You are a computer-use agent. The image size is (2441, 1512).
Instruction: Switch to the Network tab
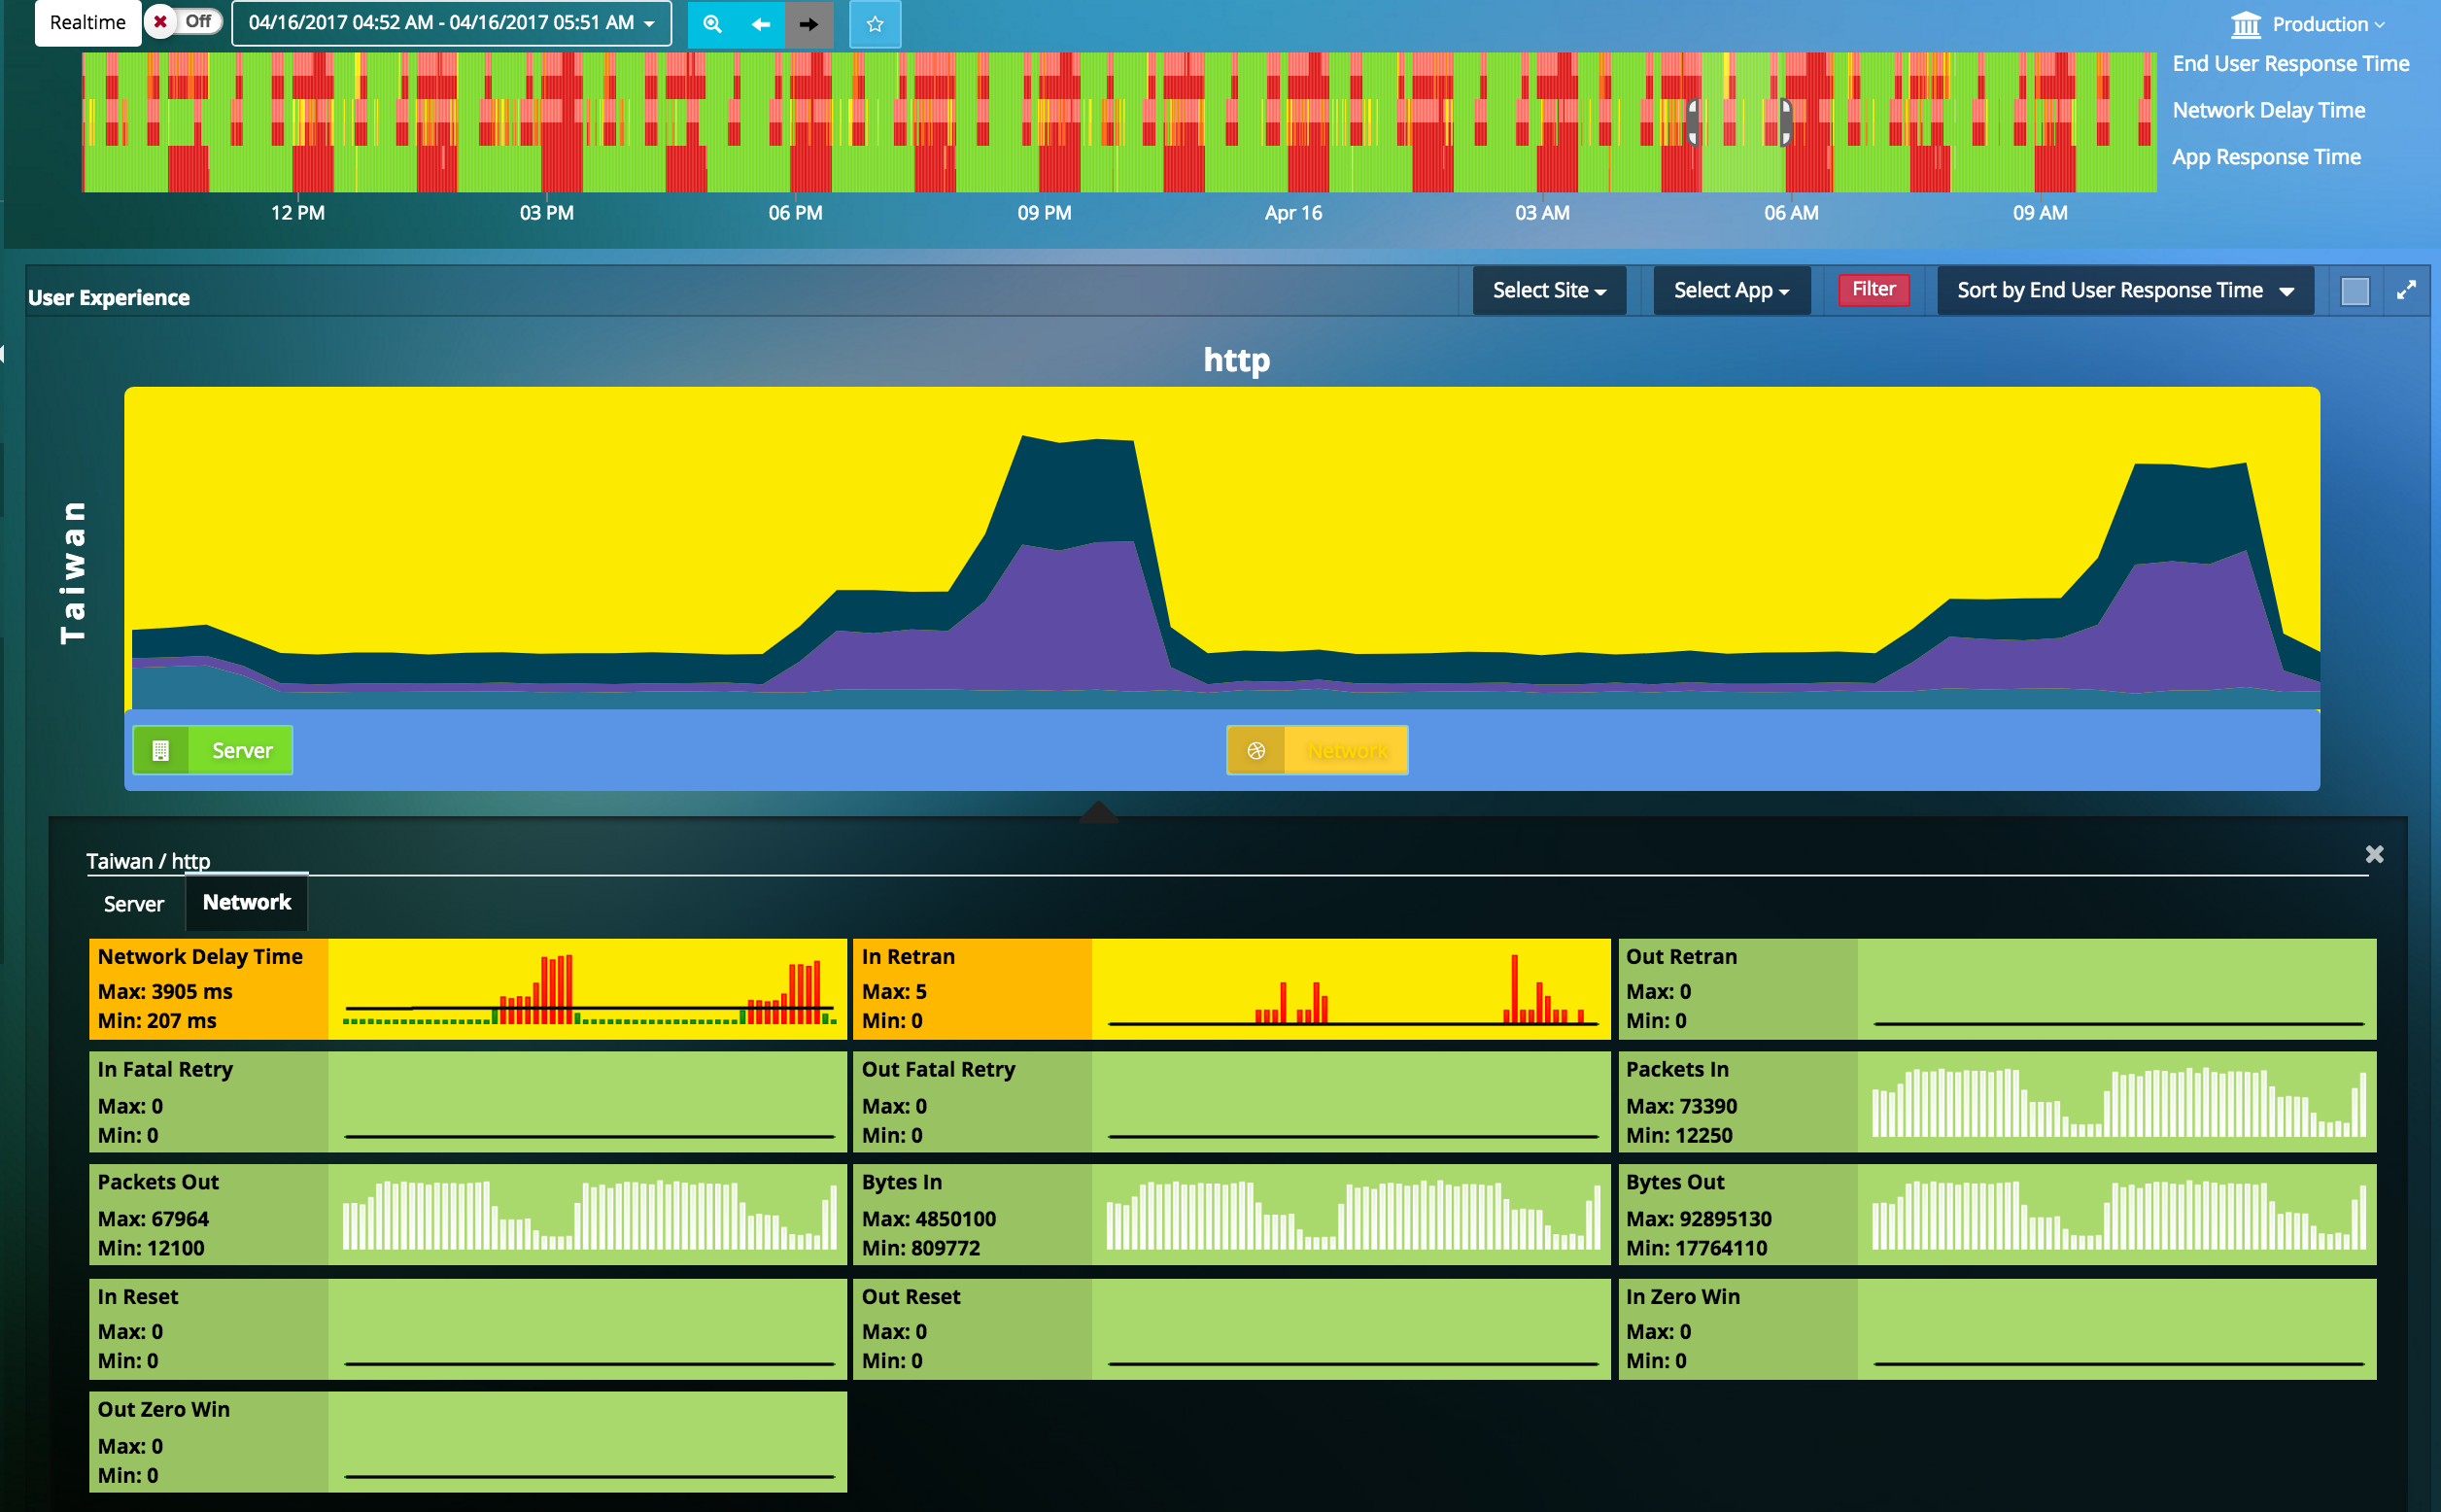246,904
